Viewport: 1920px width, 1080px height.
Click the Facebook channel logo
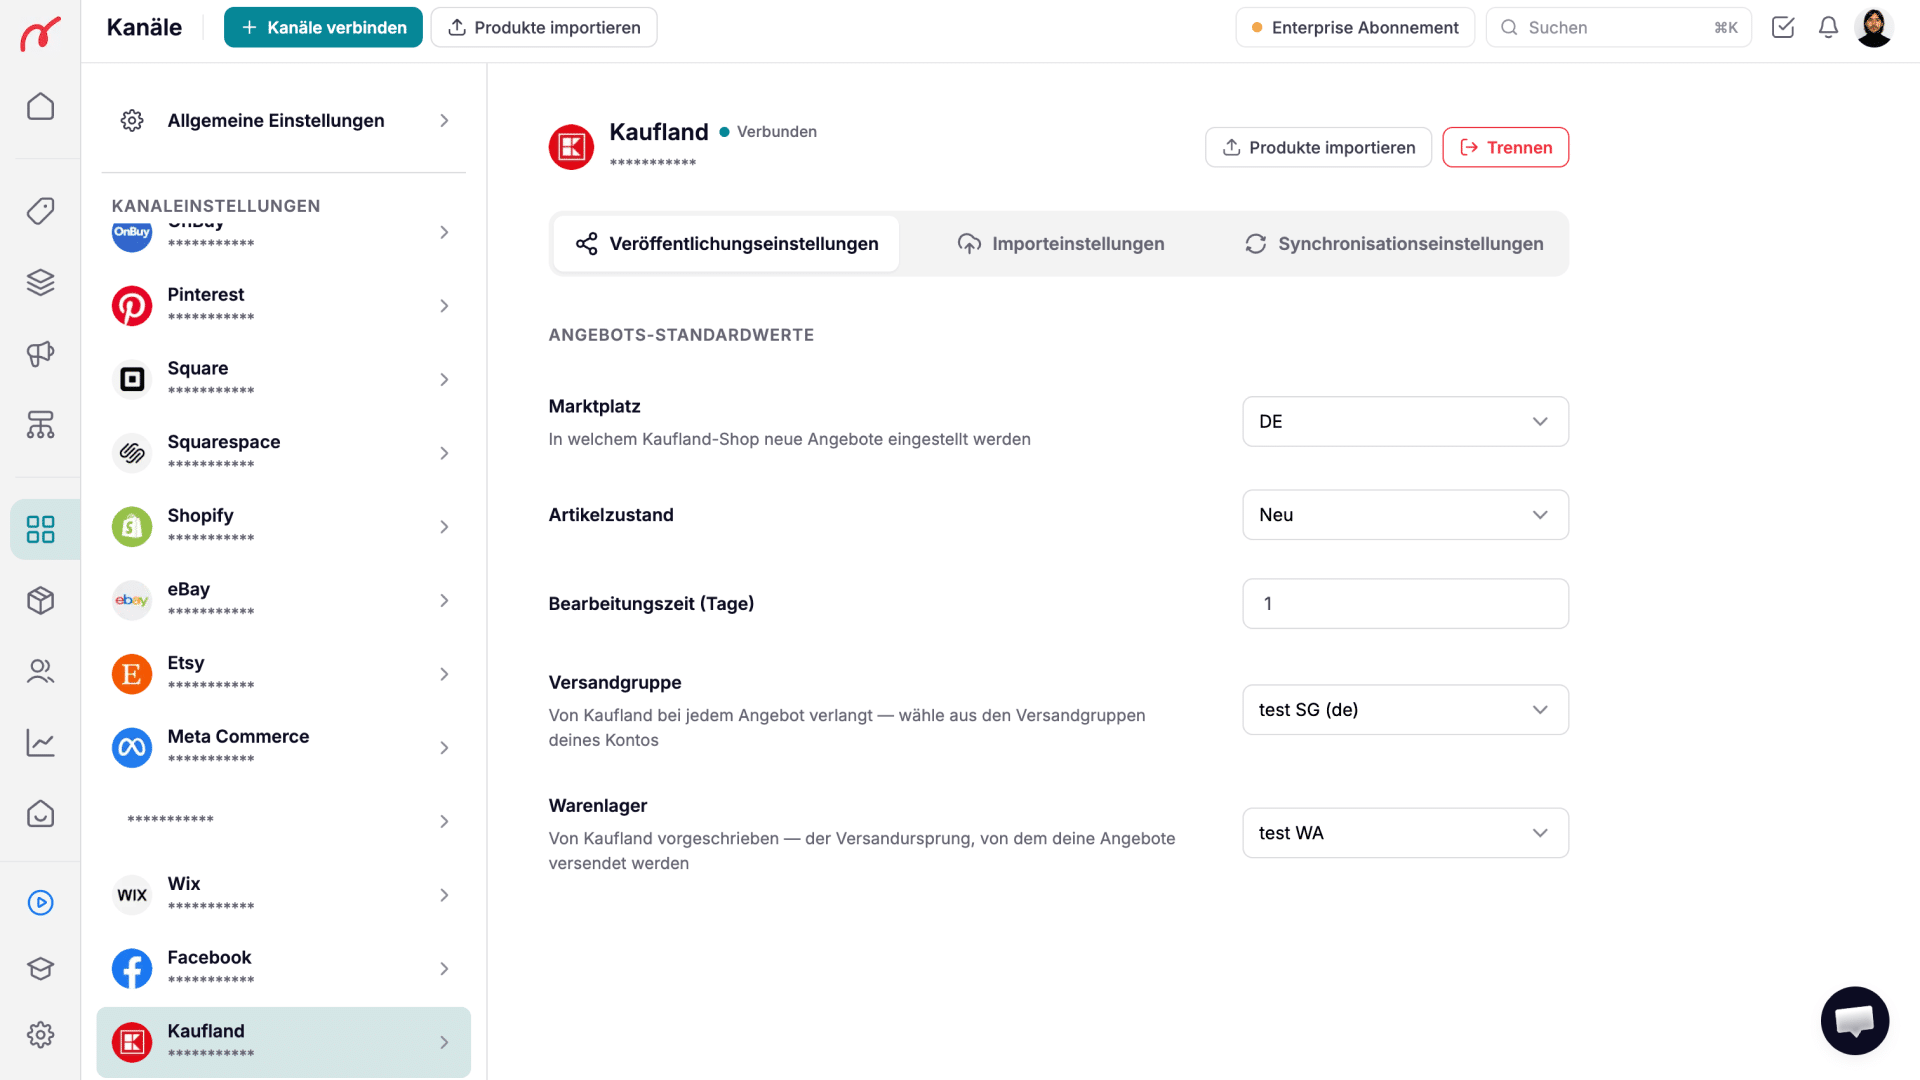click(x=132, y=969)
